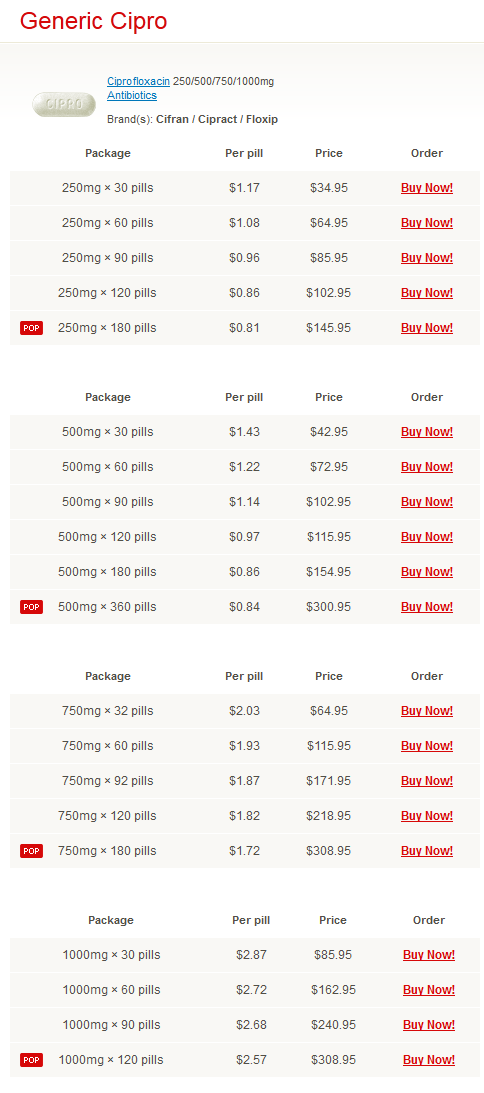
Task: Click POP badge beside 500mg × 360 pills
Action: (x=31, y=606)
